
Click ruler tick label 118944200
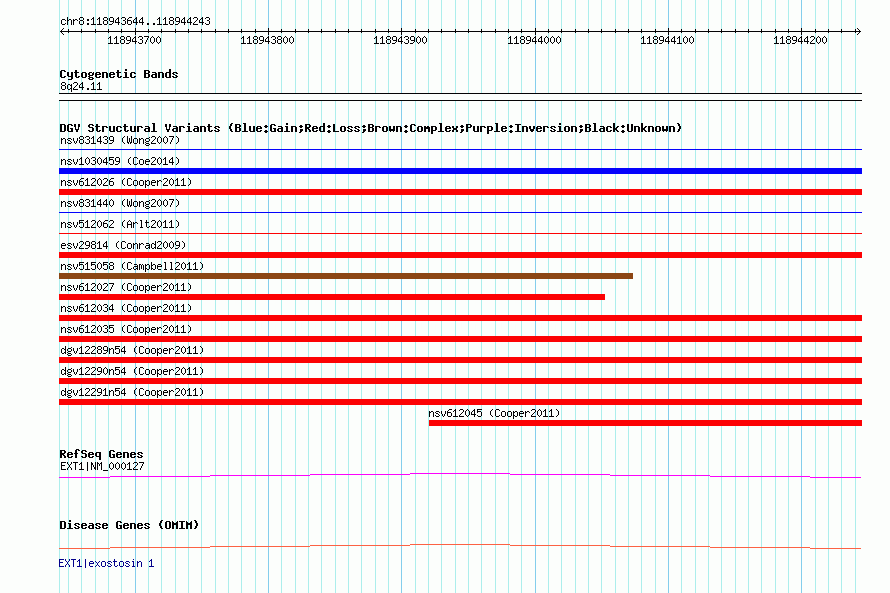tap(800, 40)
